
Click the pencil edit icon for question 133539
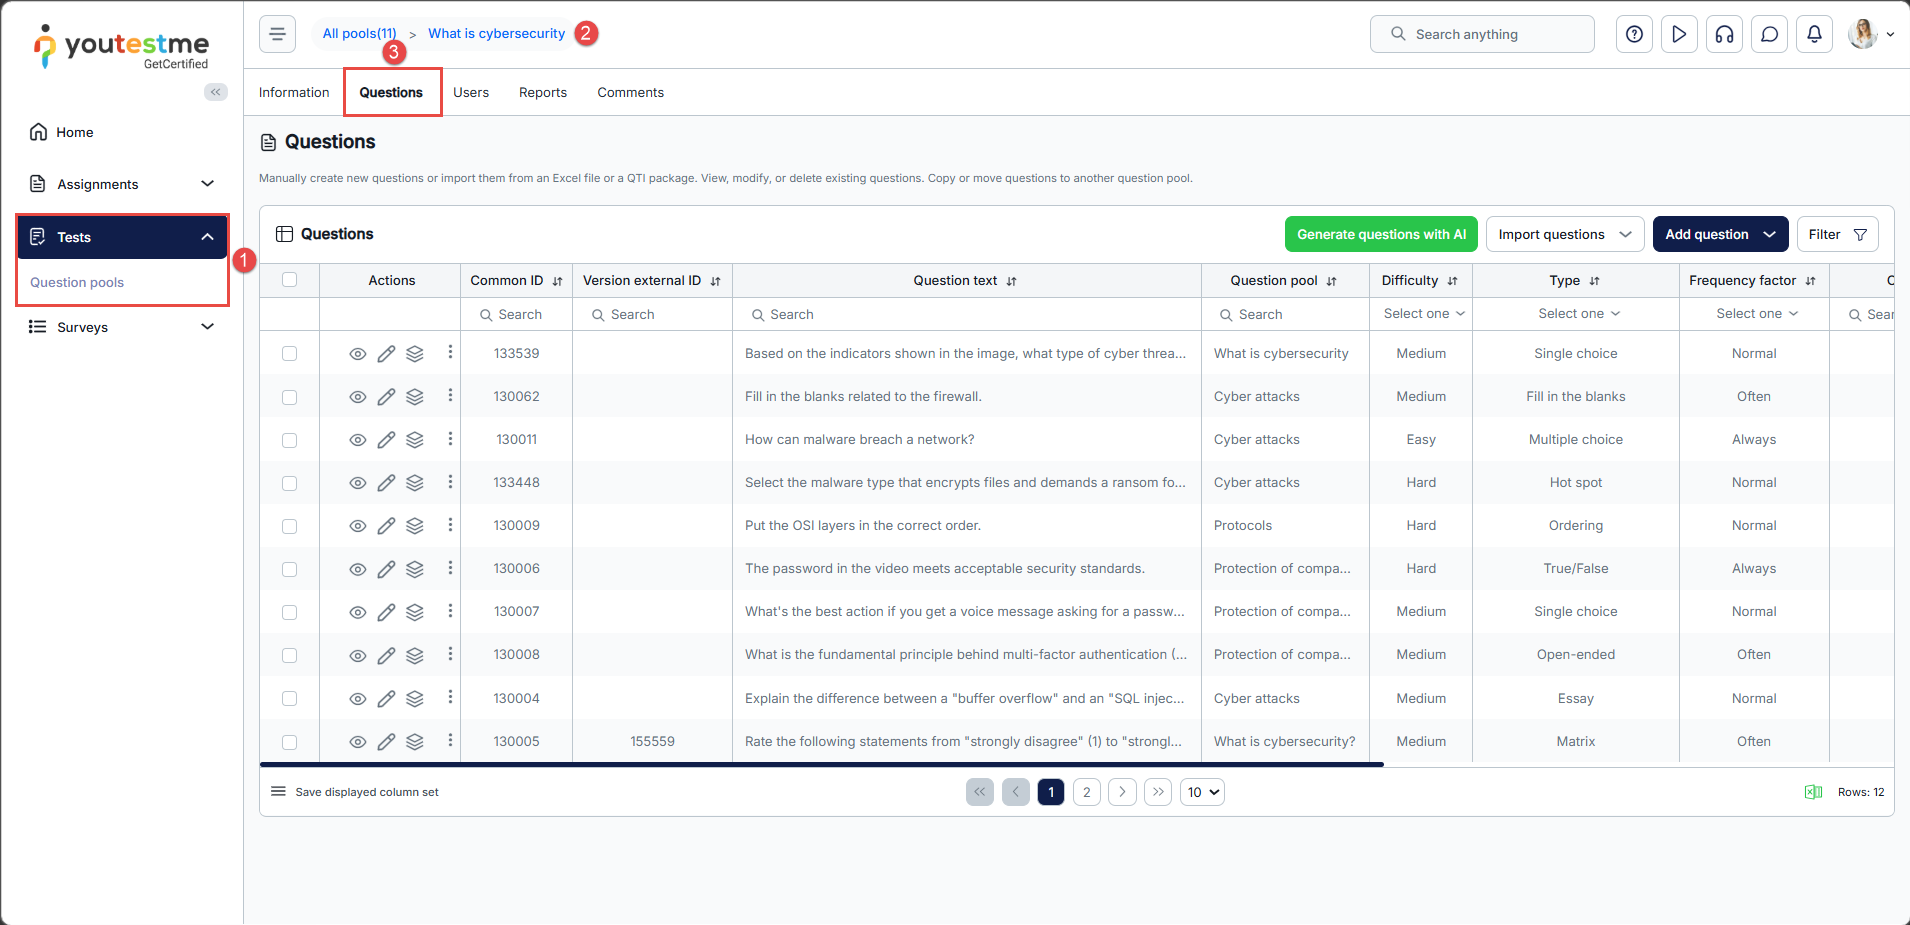386,354
